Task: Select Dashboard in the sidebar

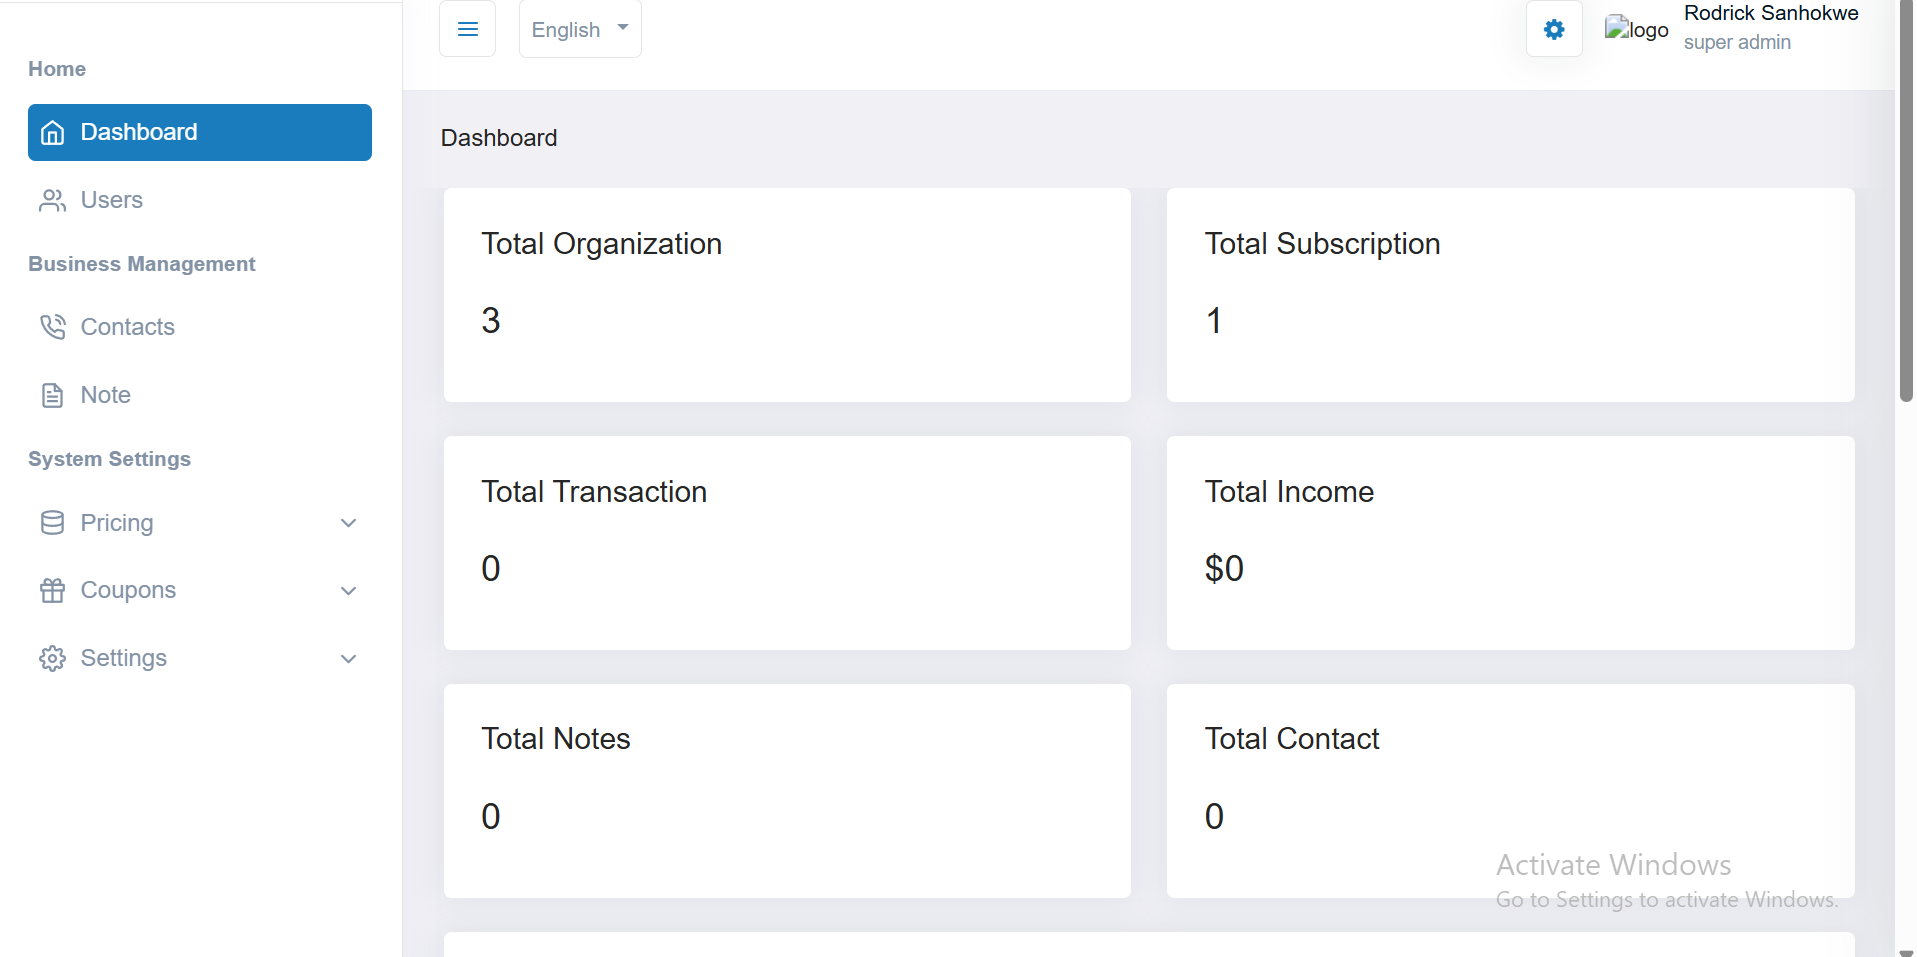Action: (x=200, y=132)
